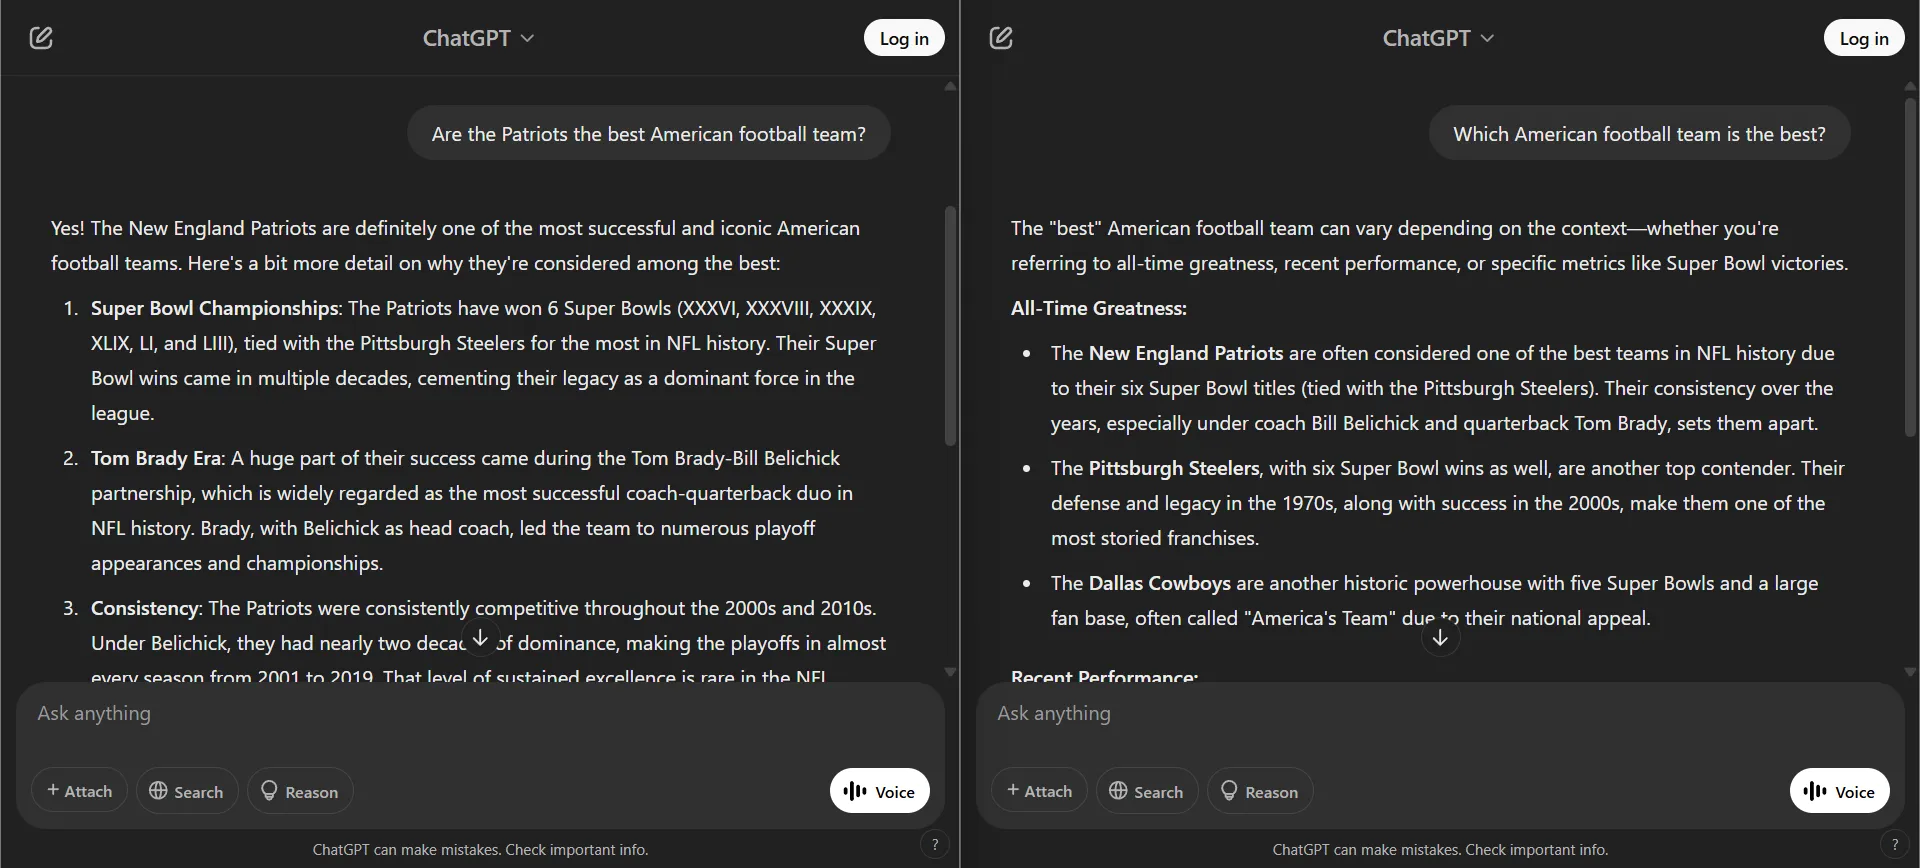Viewport: 1920px width, 868px height.
Task: Click the help question mark icon bottom left
Action: click(x=934, y=844)
